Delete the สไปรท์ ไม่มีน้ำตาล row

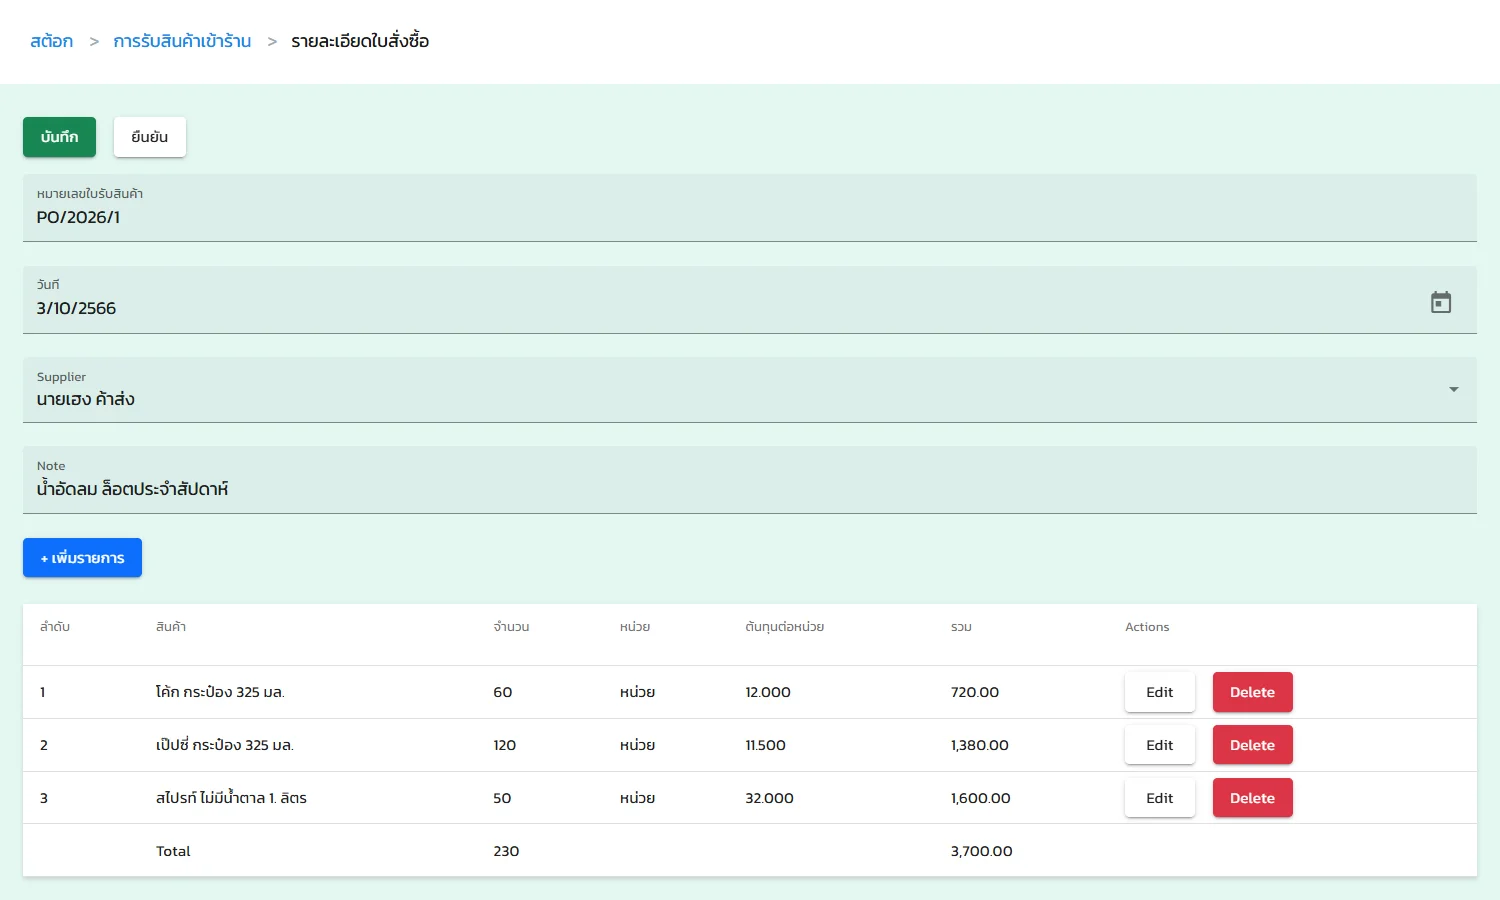tap(1252, 797)
